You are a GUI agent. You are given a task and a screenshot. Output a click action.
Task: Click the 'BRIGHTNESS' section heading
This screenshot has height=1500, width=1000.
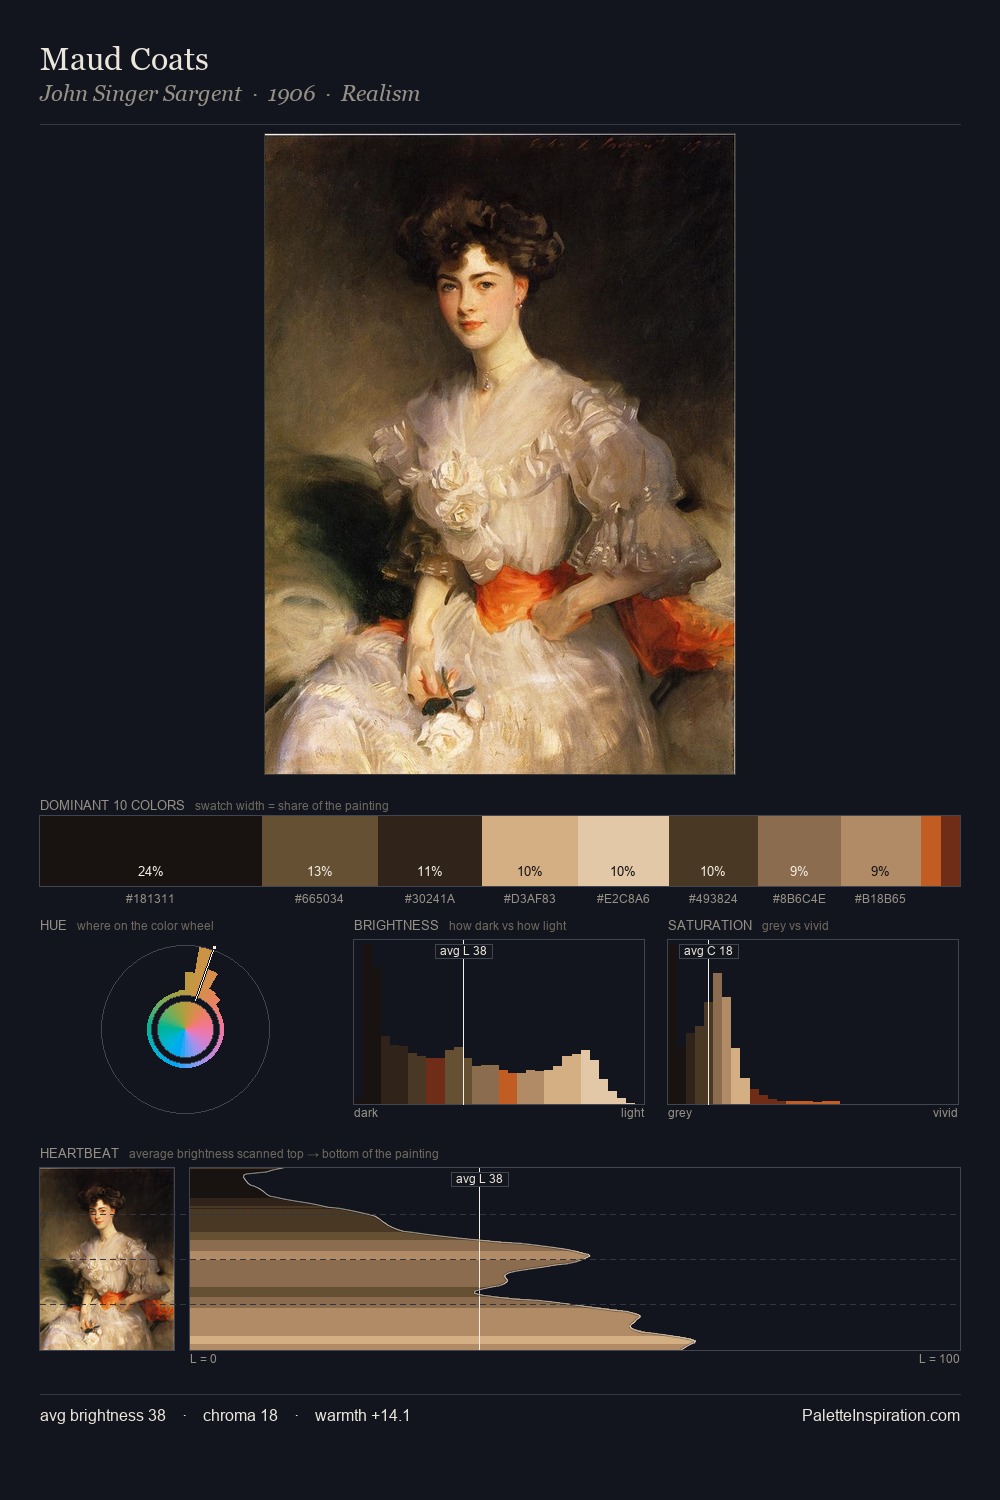[x=396, y=925]
